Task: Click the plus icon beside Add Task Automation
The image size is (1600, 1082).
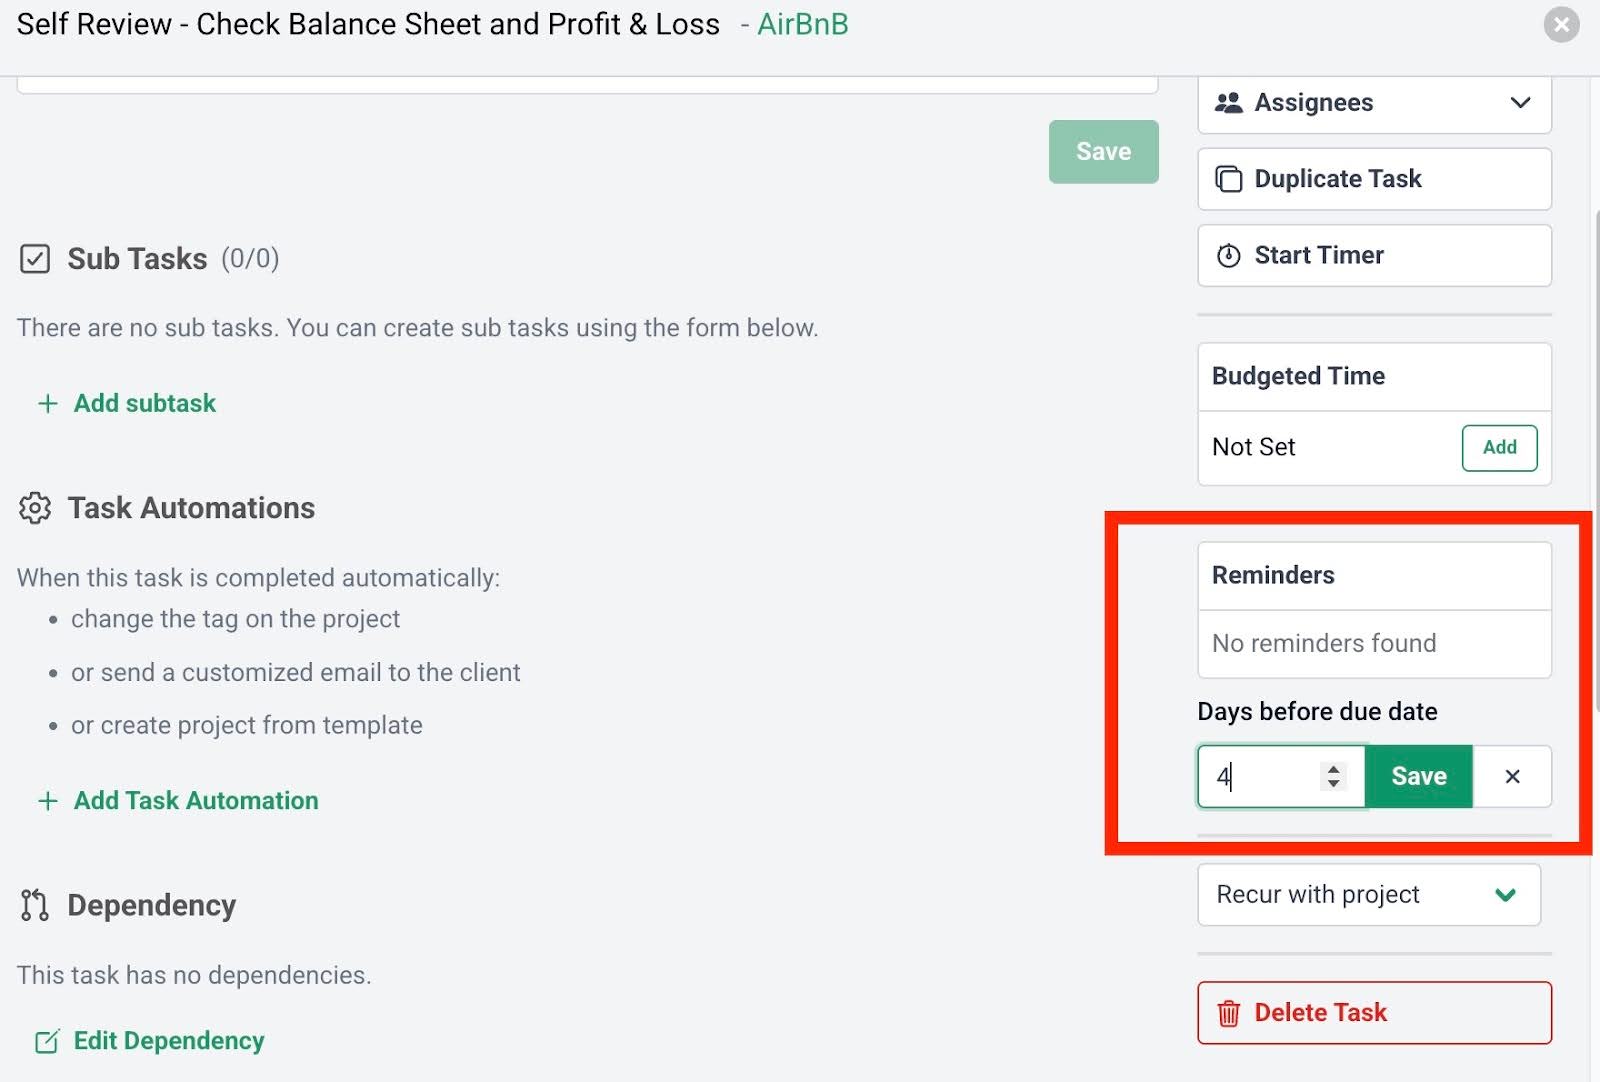Action: point(47,801)
